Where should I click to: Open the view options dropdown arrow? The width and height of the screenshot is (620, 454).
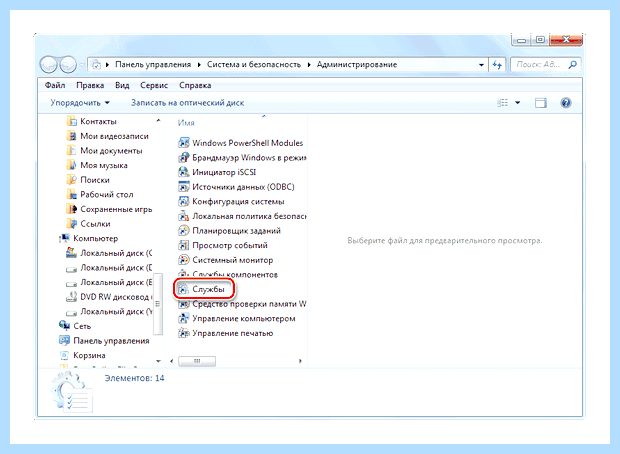[x=518, y=103]
